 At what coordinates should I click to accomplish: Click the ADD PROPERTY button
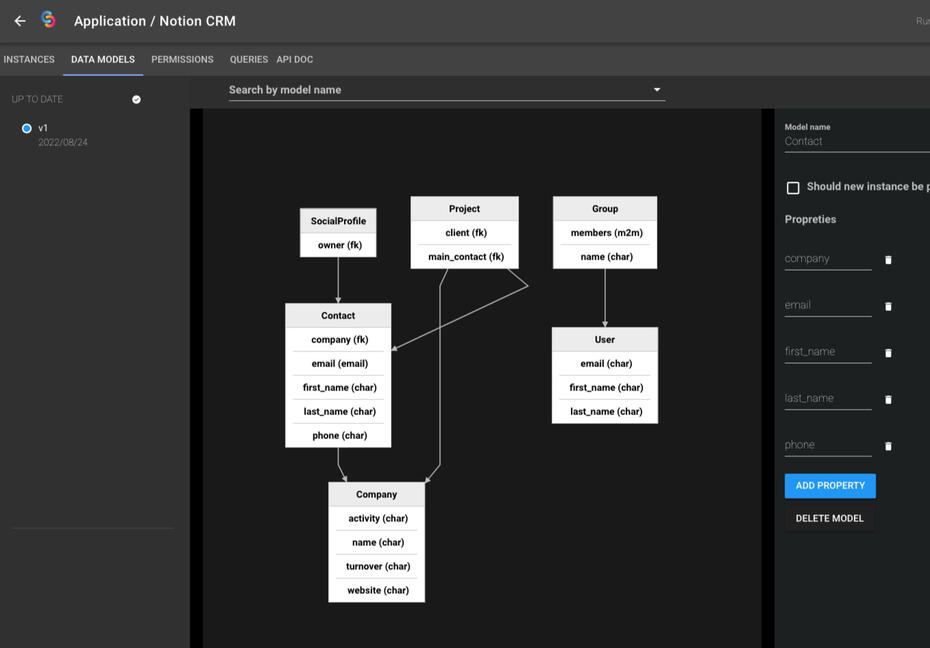coord(830,485)
